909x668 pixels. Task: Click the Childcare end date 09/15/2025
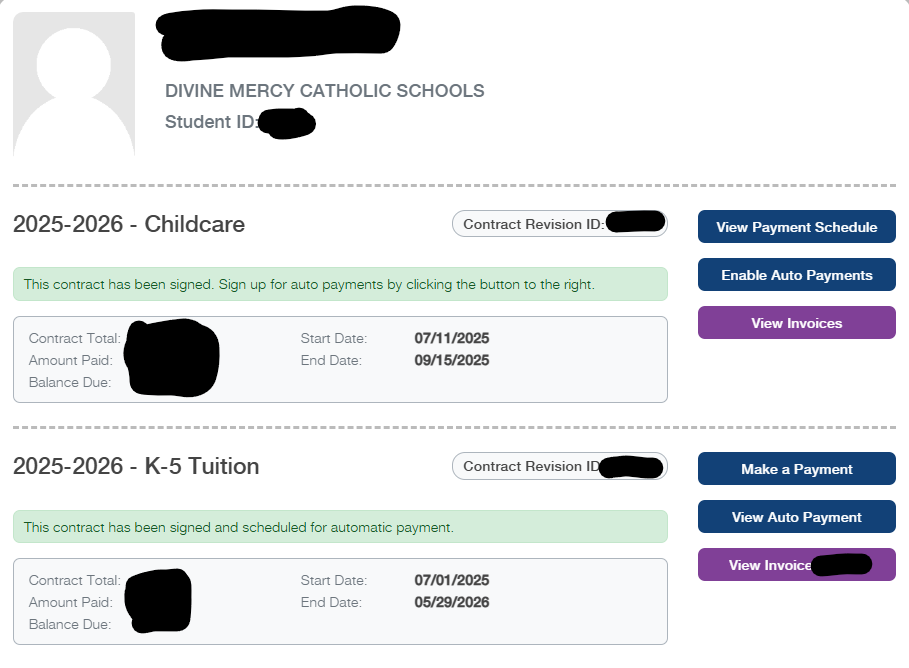pos(452,360)
